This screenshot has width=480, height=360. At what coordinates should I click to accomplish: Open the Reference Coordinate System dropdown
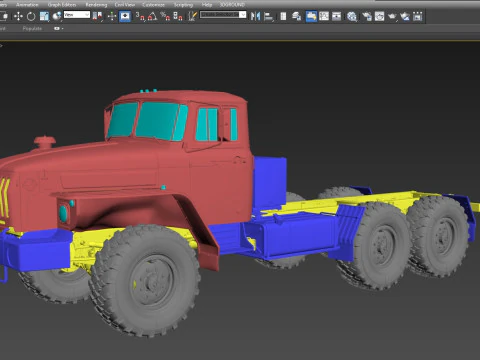[x=77, y=15]
